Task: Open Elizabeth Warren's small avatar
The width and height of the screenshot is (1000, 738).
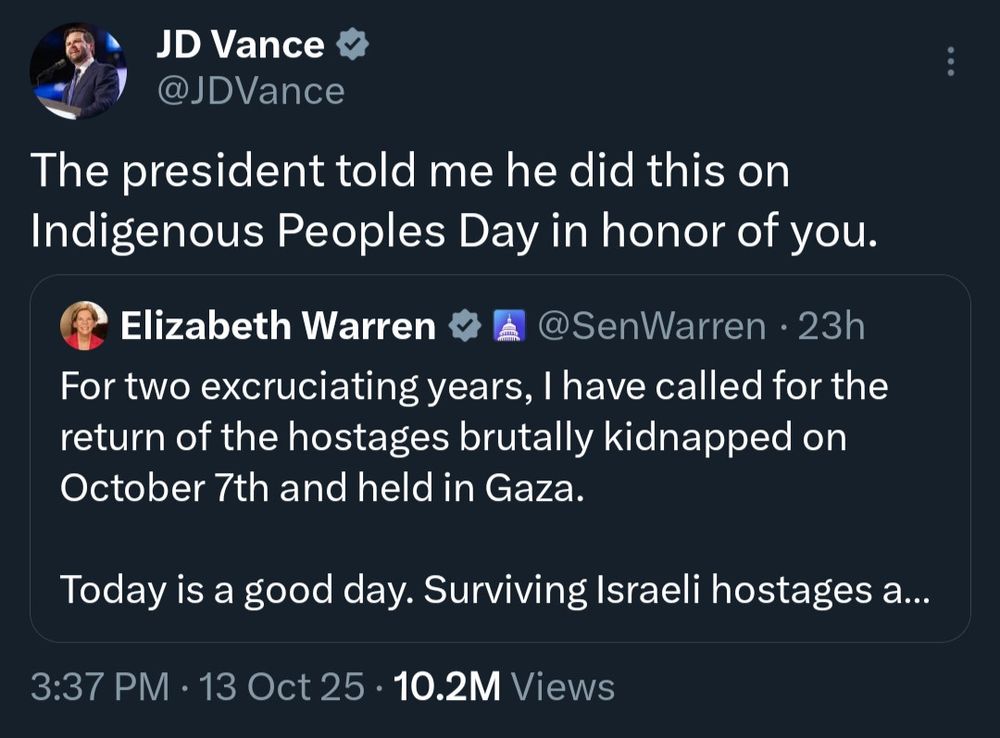Action: [x=84, y=326]
